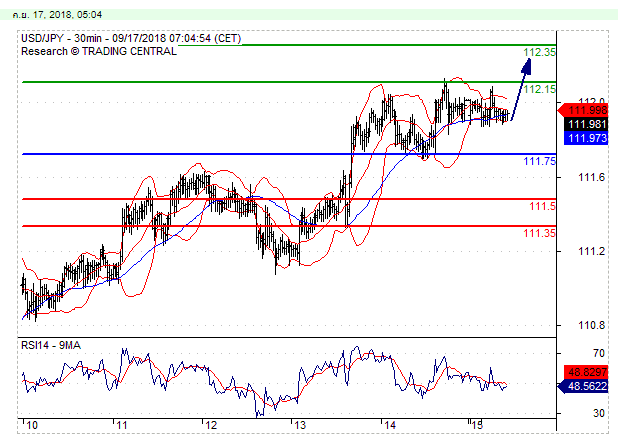Select the black 111.981 current price tag
Viewport: 618px width, 443px height.
click(586, 124)
